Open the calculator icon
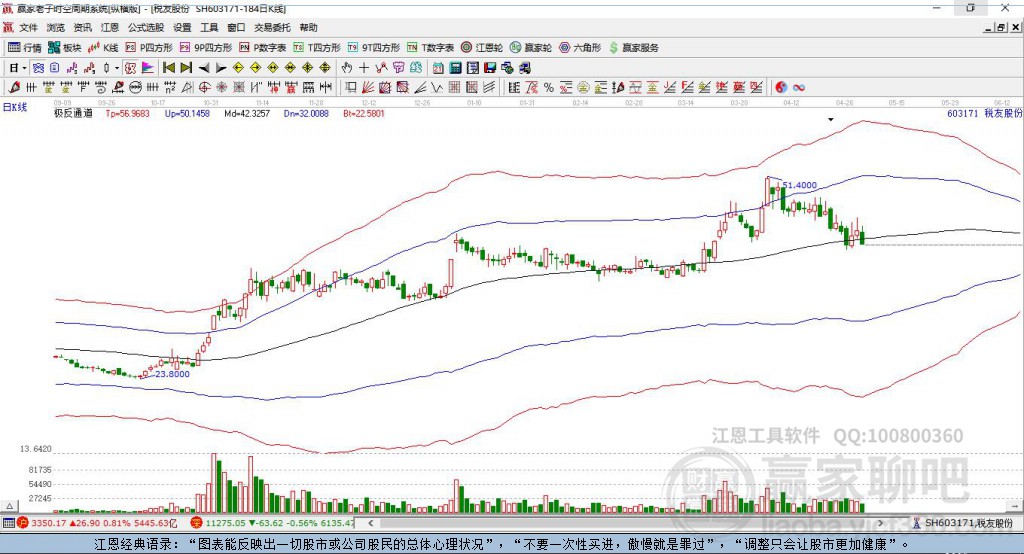Image resolution: width=1024 pixels, height=554 pixels. coord(455,68)
